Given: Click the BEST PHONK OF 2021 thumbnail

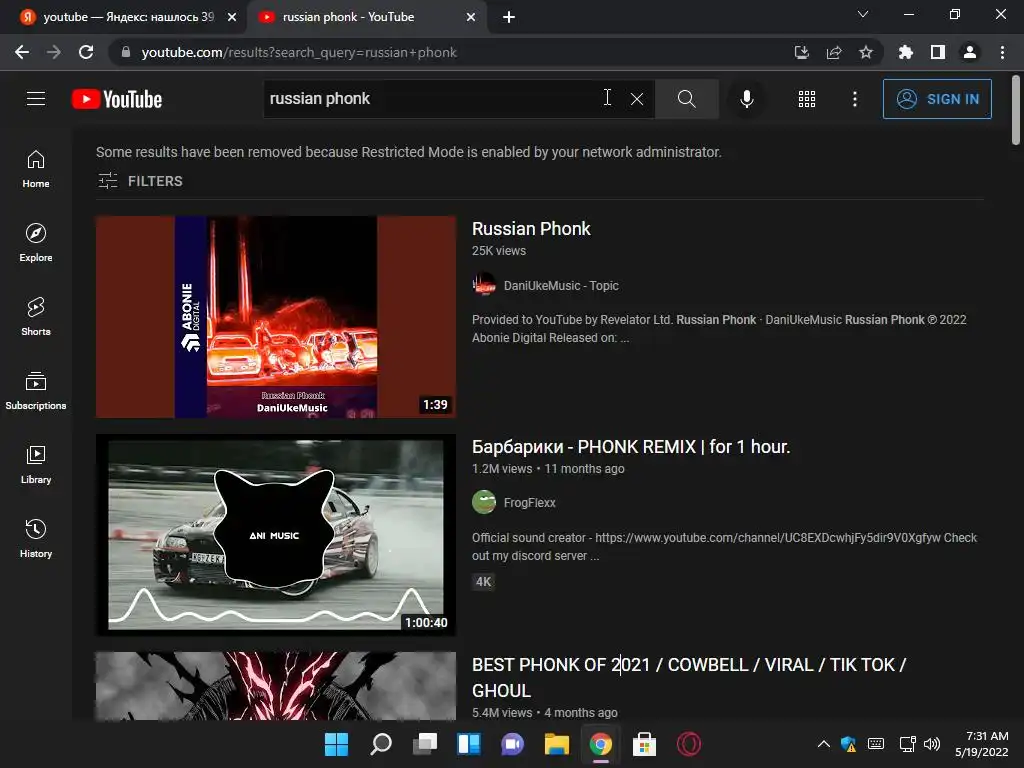Looking at the screenshot, I should (276, 686).
